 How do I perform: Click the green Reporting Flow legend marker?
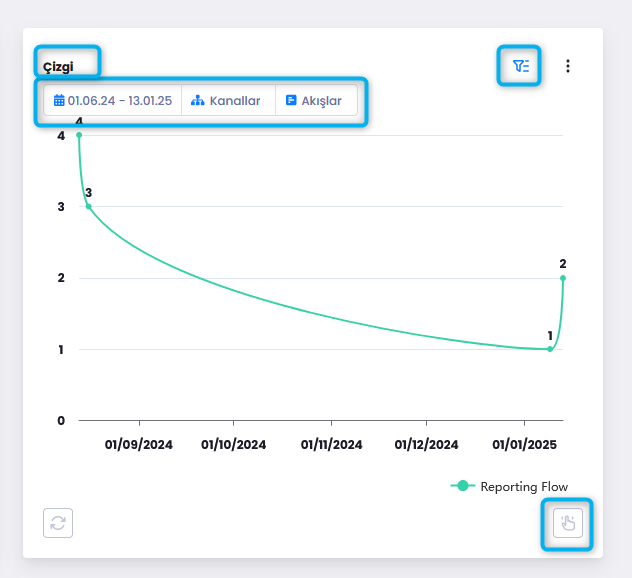tap(462, 486)
